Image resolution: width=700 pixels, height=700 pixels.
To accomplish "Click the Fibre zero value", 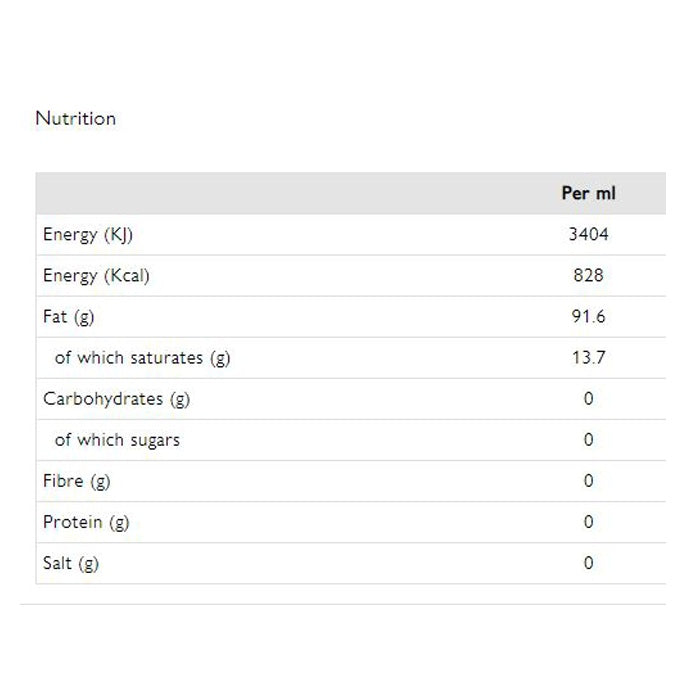I will [588, 481].
